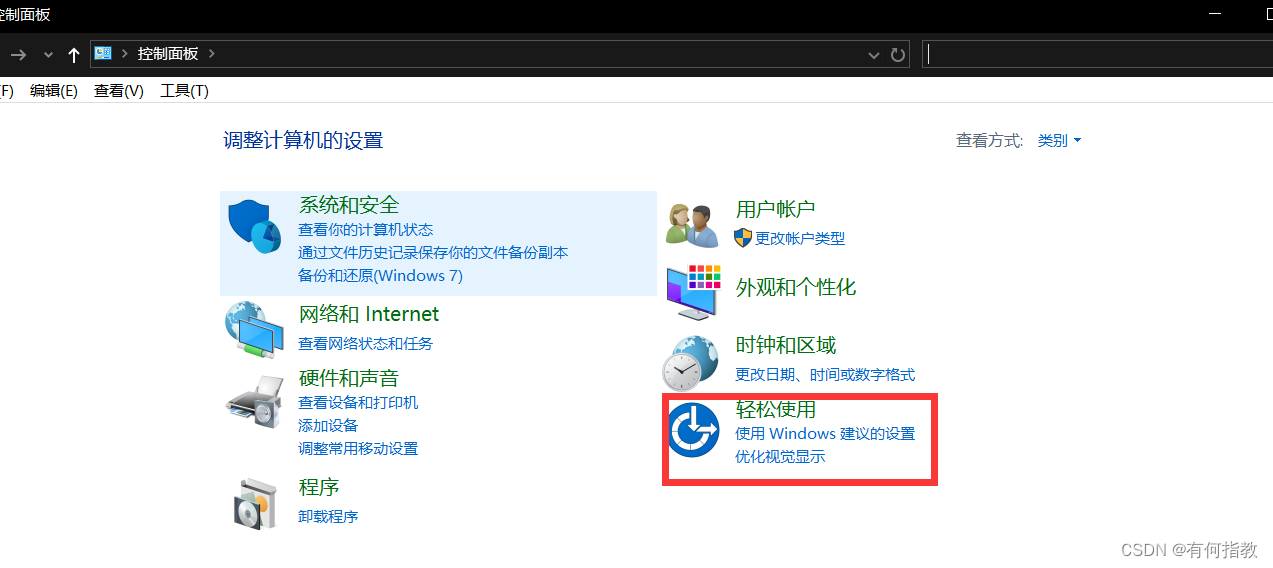Click 优化视觉显示 link
The width and height of the screenshot is (1273, 568).
(780, 457)
